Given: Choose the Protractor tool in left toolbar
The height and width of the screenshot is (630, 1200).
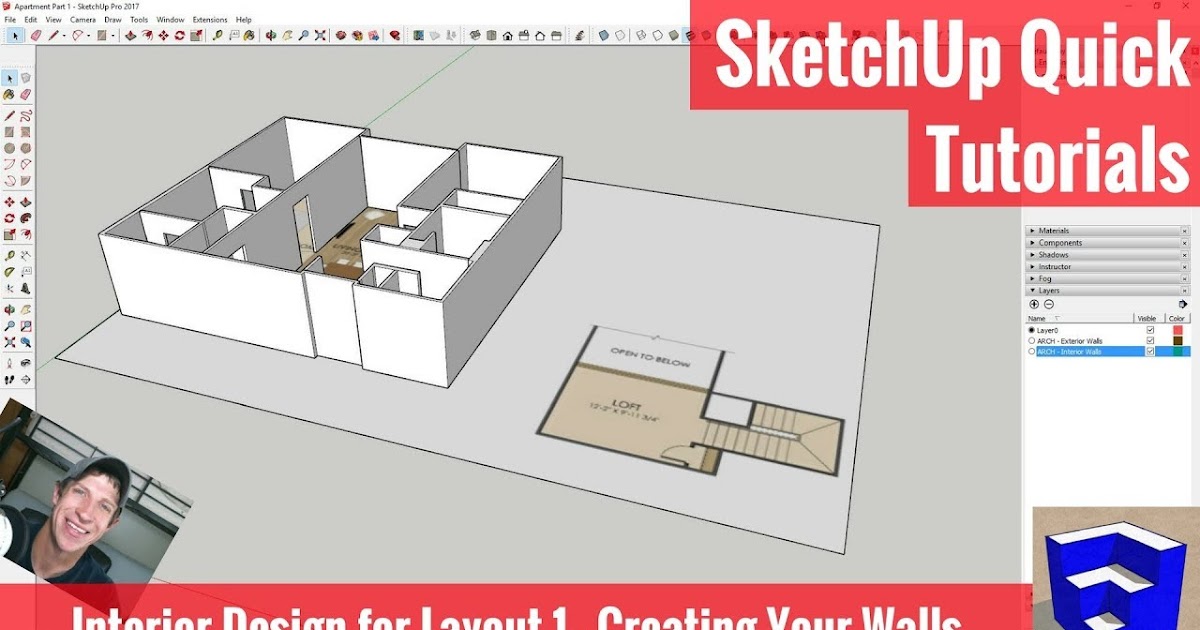Looking at the screenshot, I should pos(9,272).
